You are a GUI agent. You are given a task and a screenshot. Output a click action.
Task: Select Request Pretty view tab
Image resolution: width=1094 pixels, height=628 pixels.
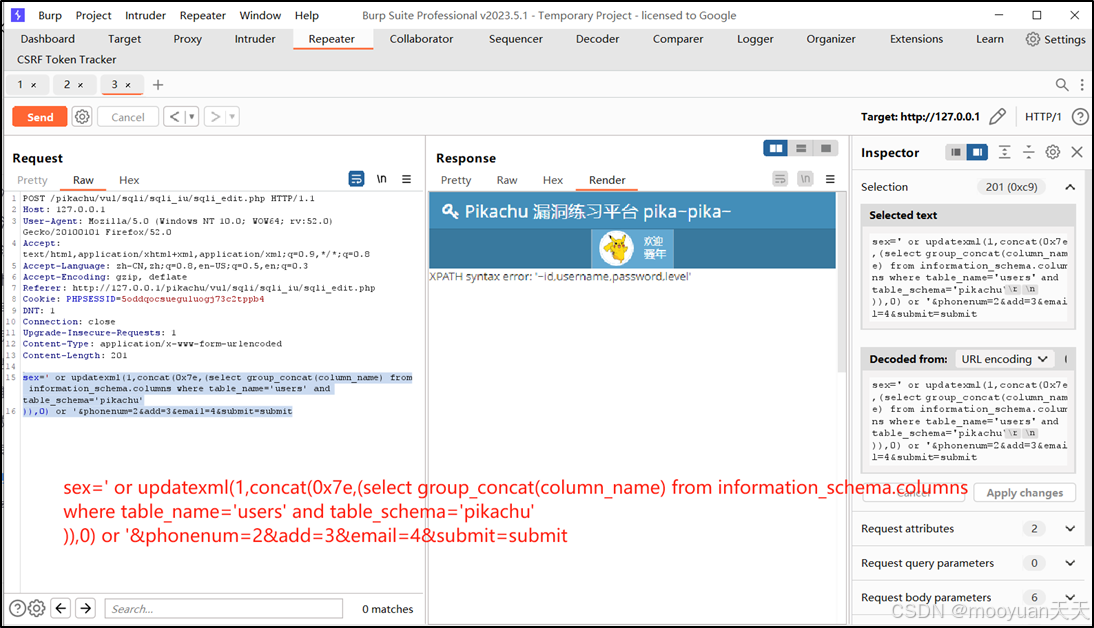pos(32,180)
